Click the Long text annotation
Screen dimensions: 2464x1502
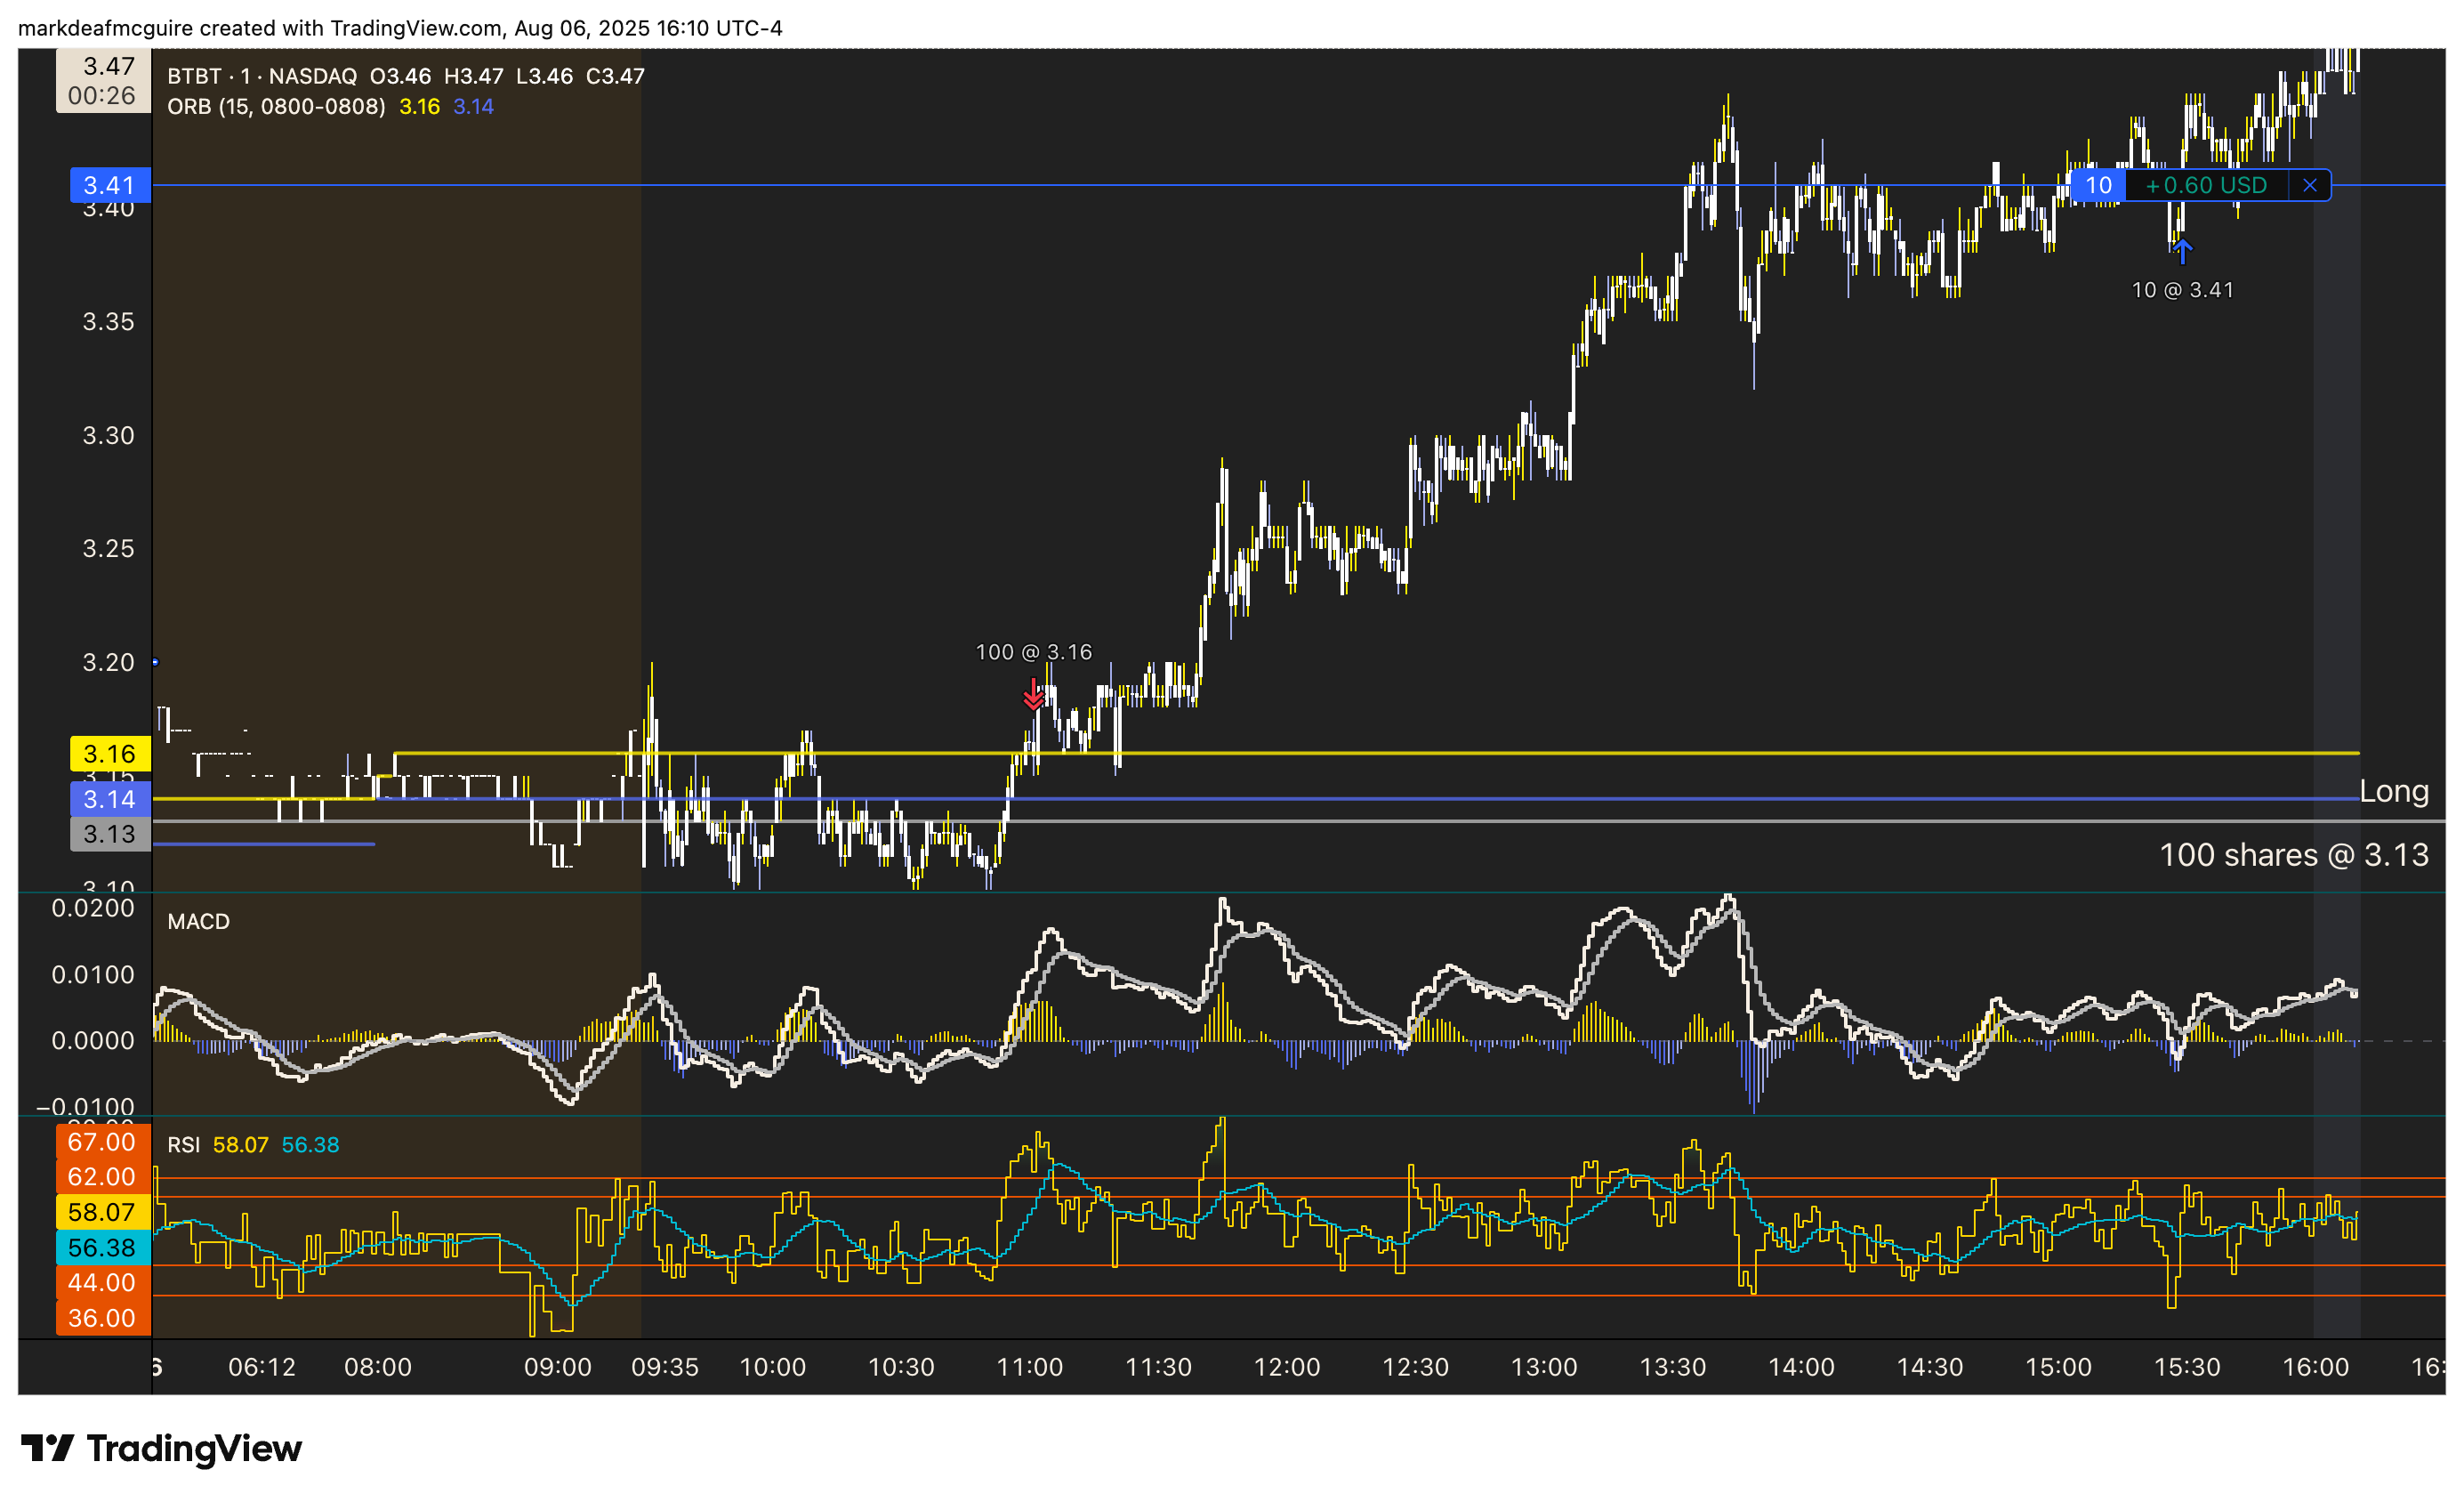click(x=2393, y=791)
